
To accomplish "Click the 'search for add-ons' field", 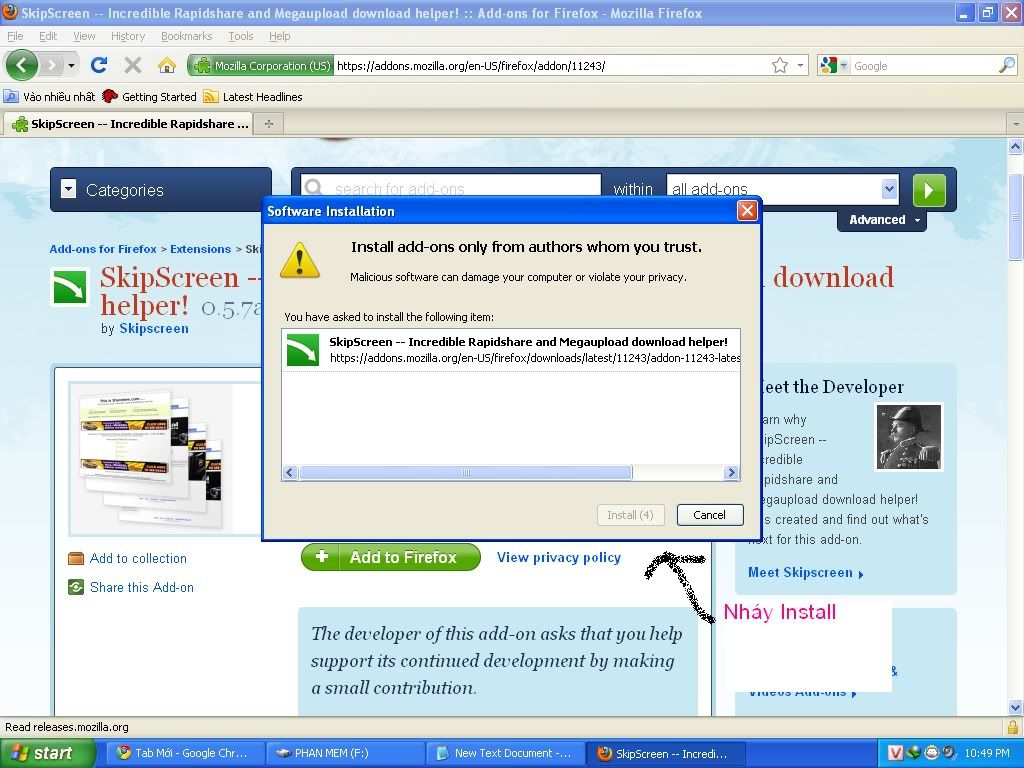I will pos(451,188).
